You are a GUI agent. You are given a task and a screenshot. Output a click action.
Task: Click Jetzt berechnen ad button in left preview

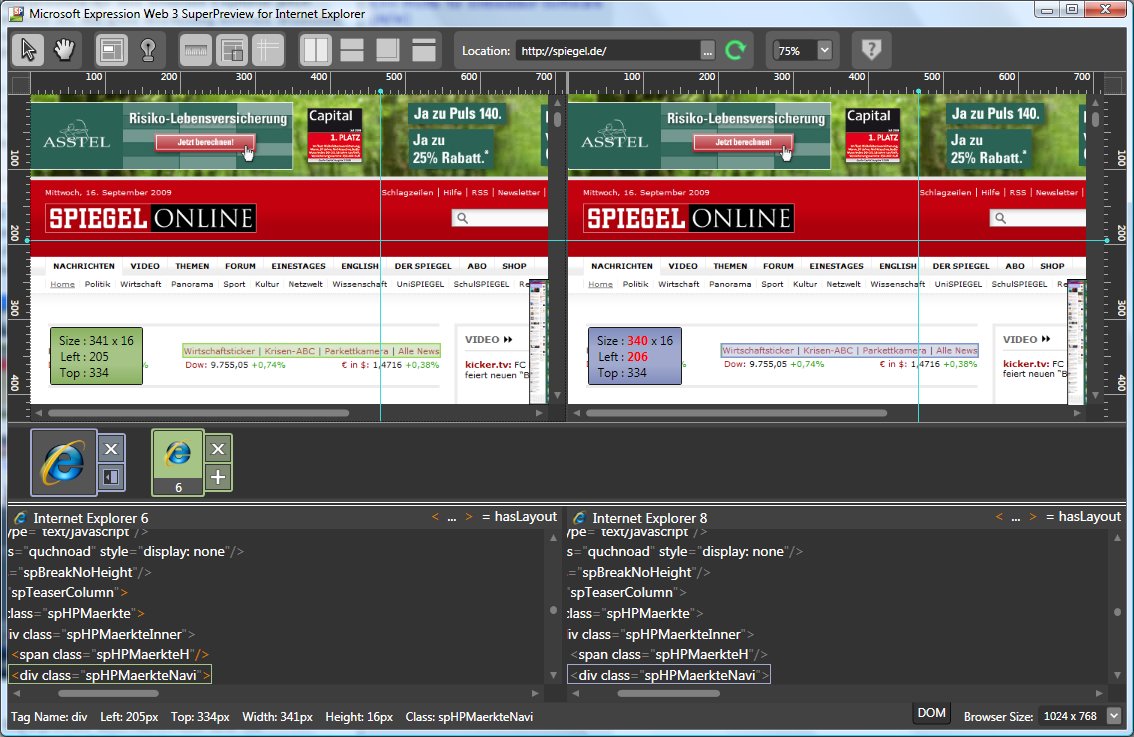205,142
